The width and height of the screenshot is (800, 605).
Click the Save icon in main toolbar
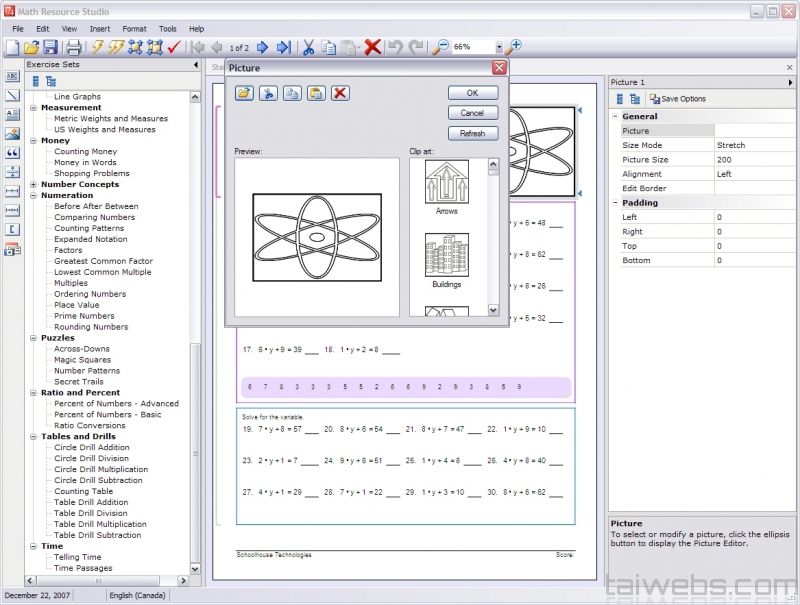click(49, 47)
